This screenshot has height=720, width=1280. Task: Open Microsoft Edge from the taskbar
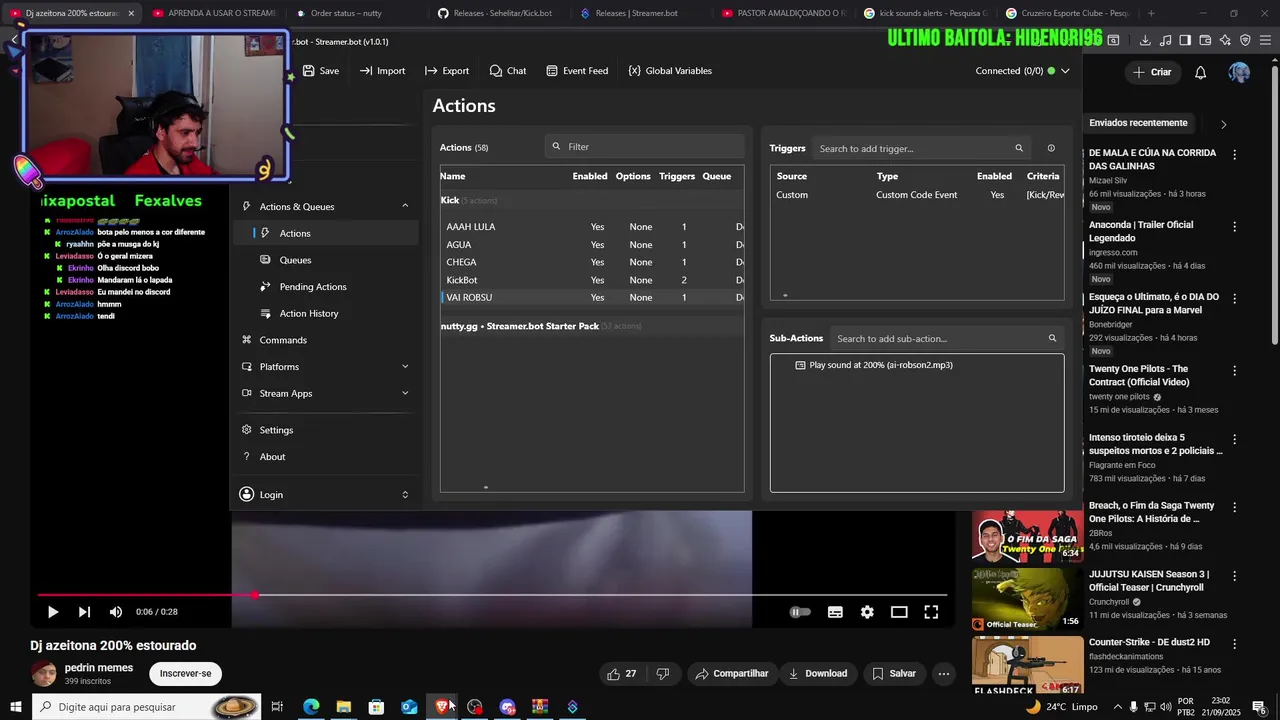[311, 707]
